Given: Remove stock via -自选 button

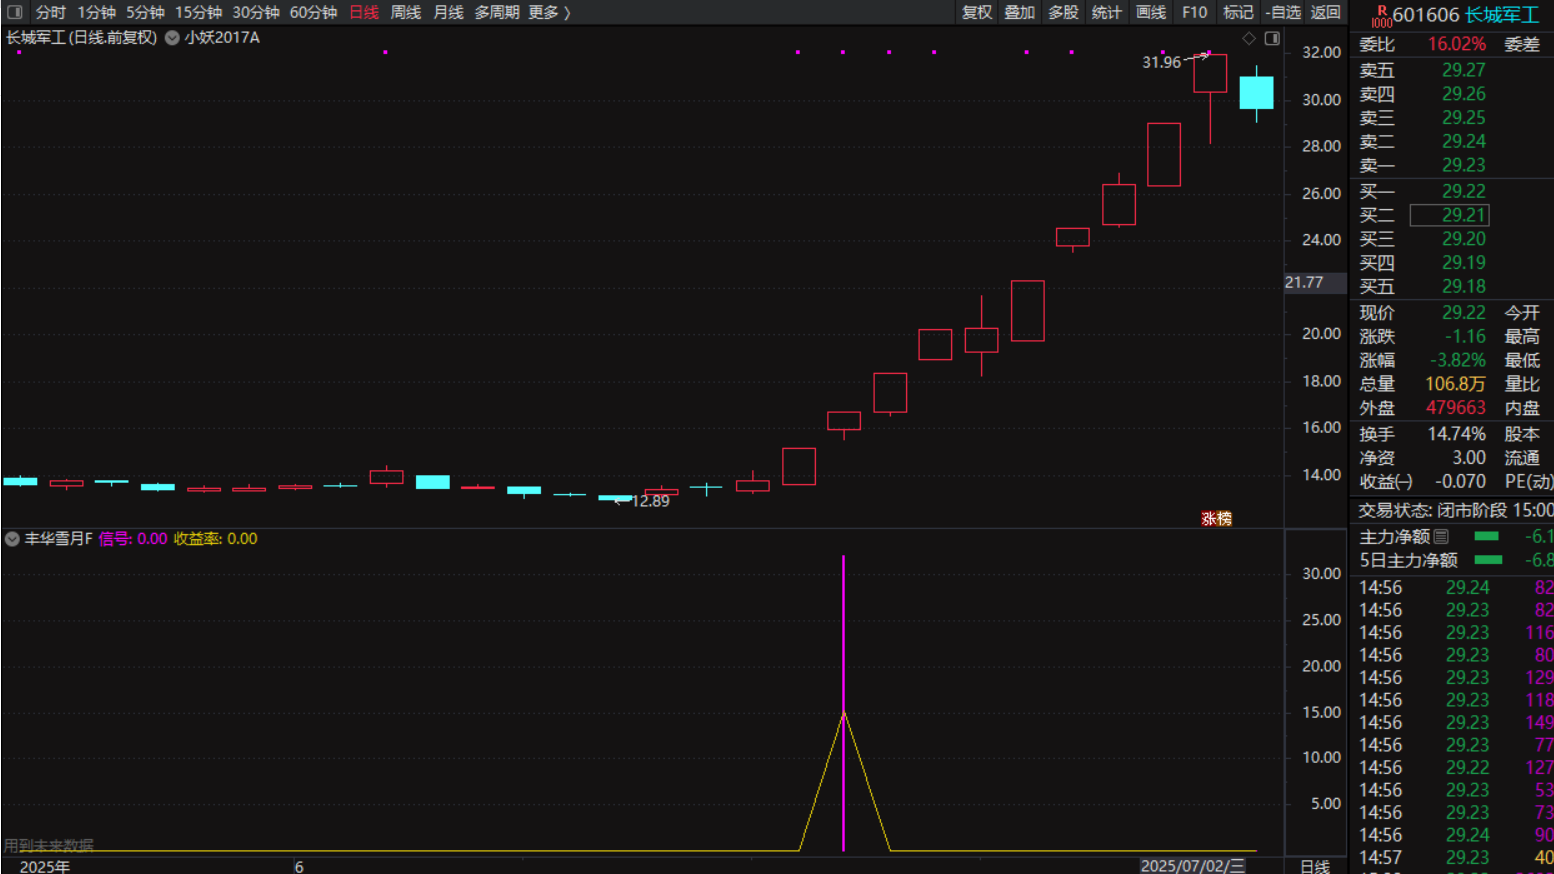Looking at the screenshot, I should click(x=1282, y=12).
